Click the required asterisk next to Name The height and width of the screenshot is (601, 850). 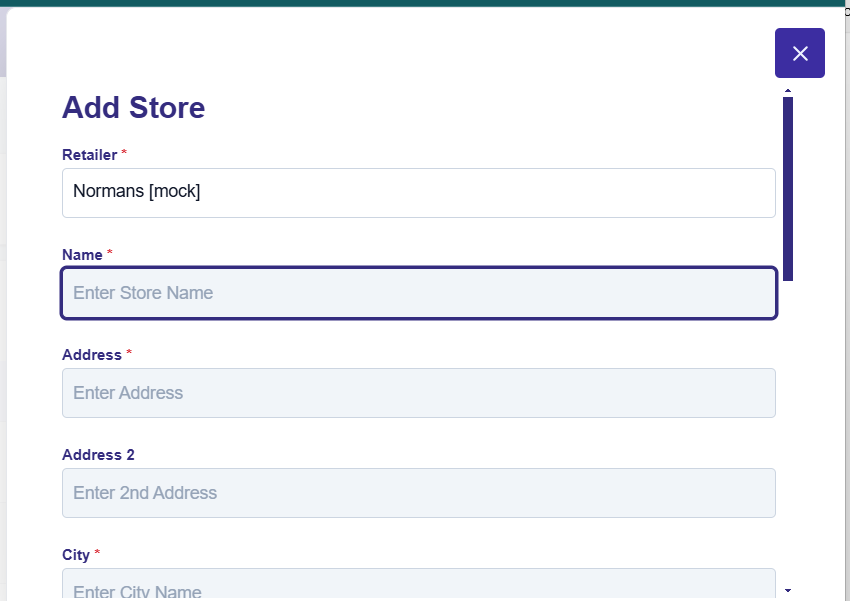coord(110,254)
